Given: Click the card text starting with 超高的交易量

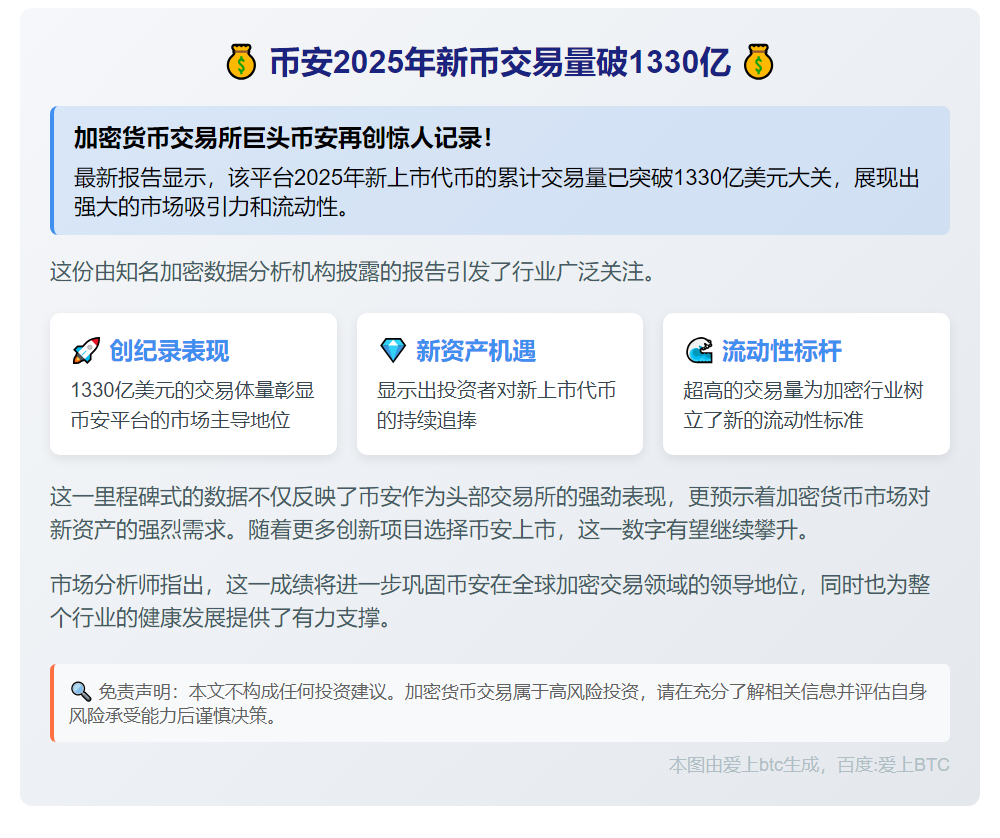Looking at the screenshot, I should [803, 405].
